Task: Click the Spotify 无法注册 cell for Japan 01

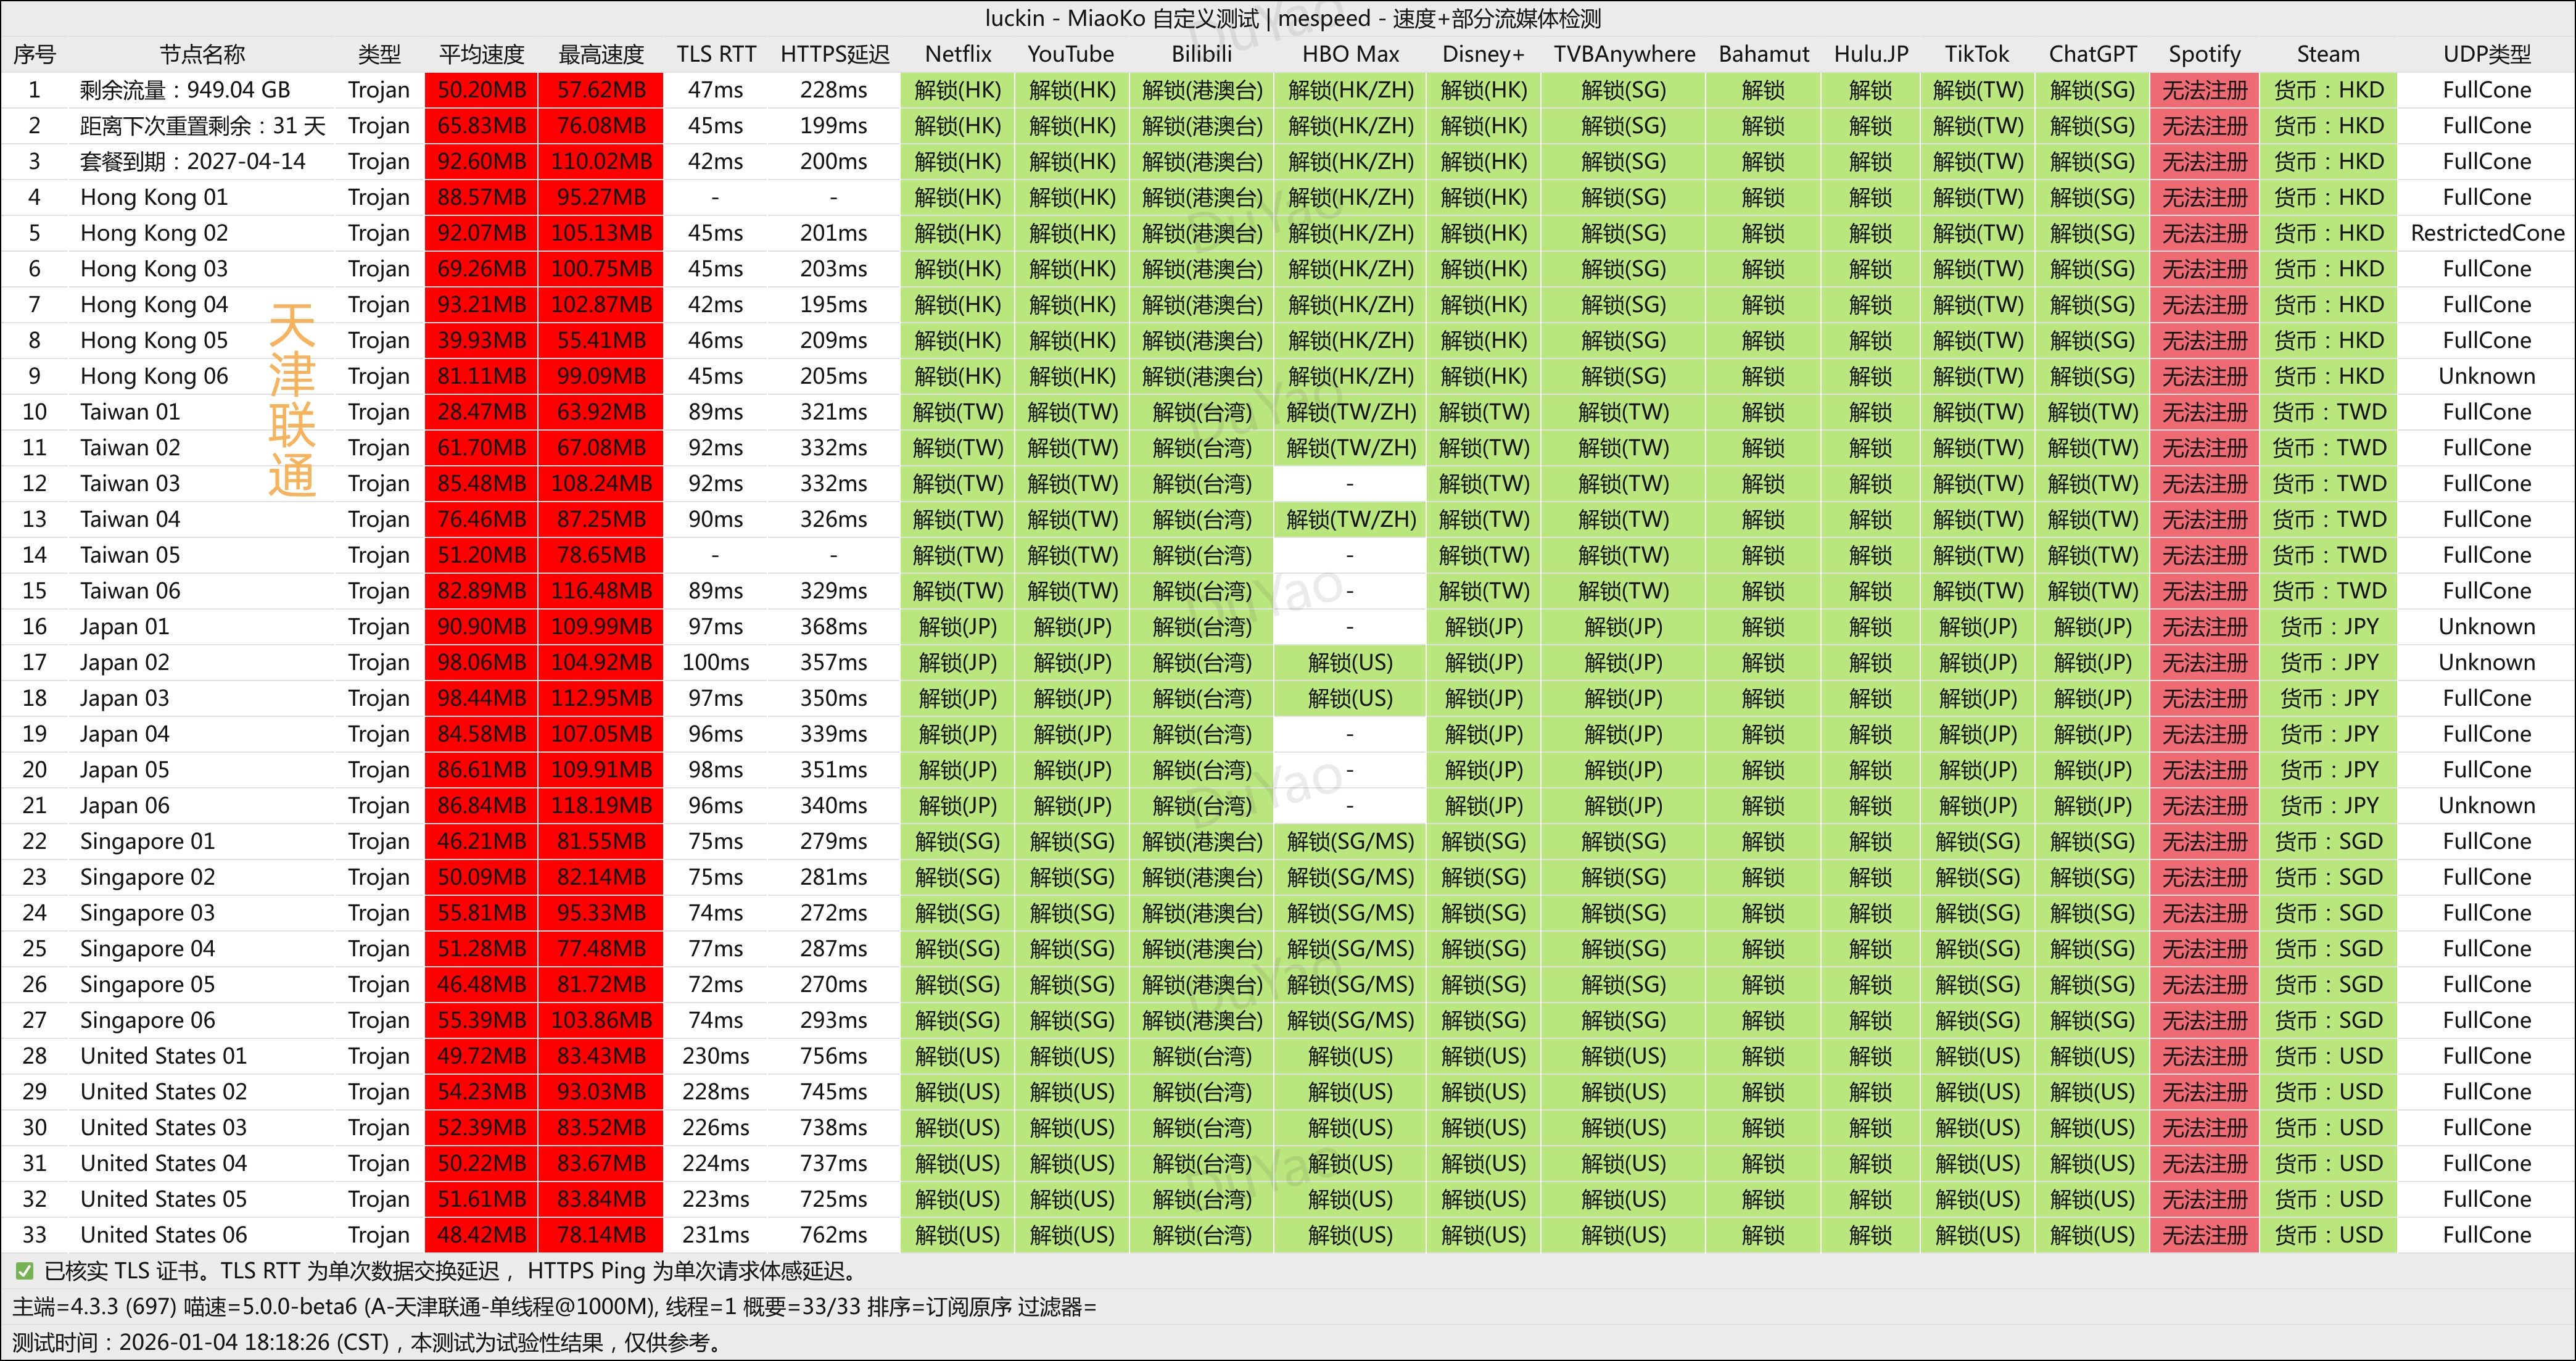Action: [2204, 627]
